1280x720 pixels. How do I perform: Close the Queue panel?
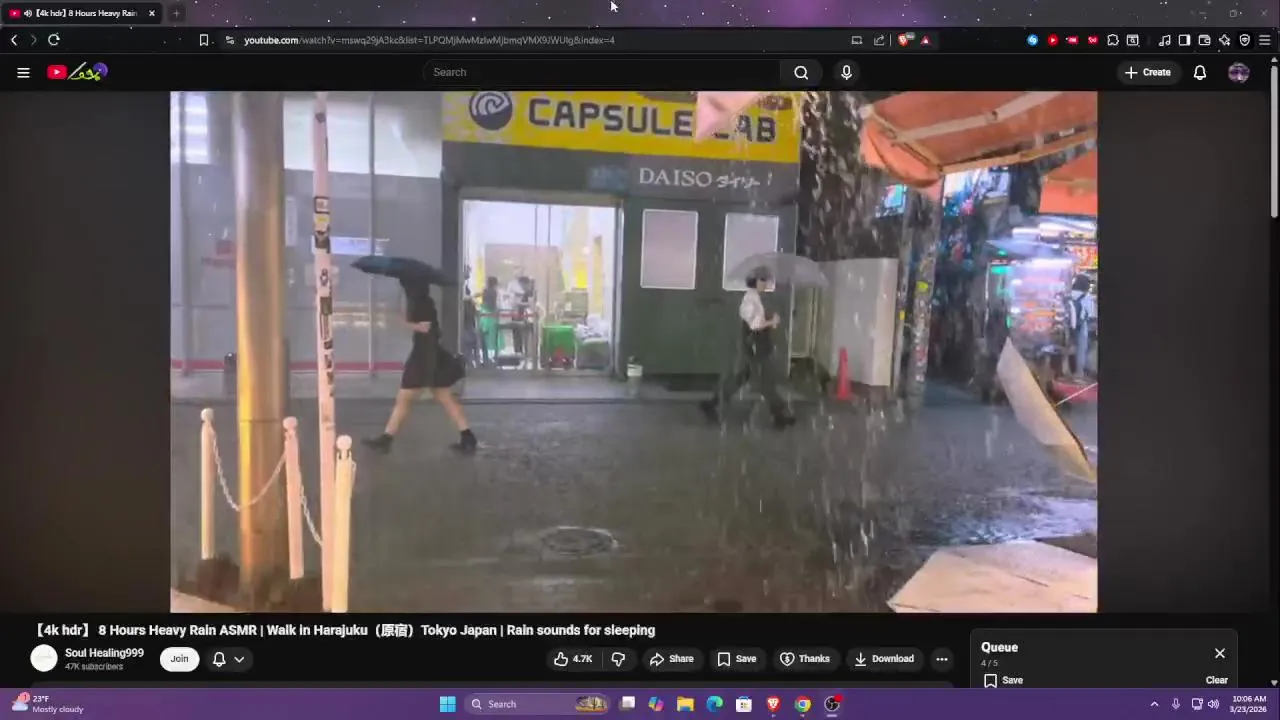point(1219,653)
